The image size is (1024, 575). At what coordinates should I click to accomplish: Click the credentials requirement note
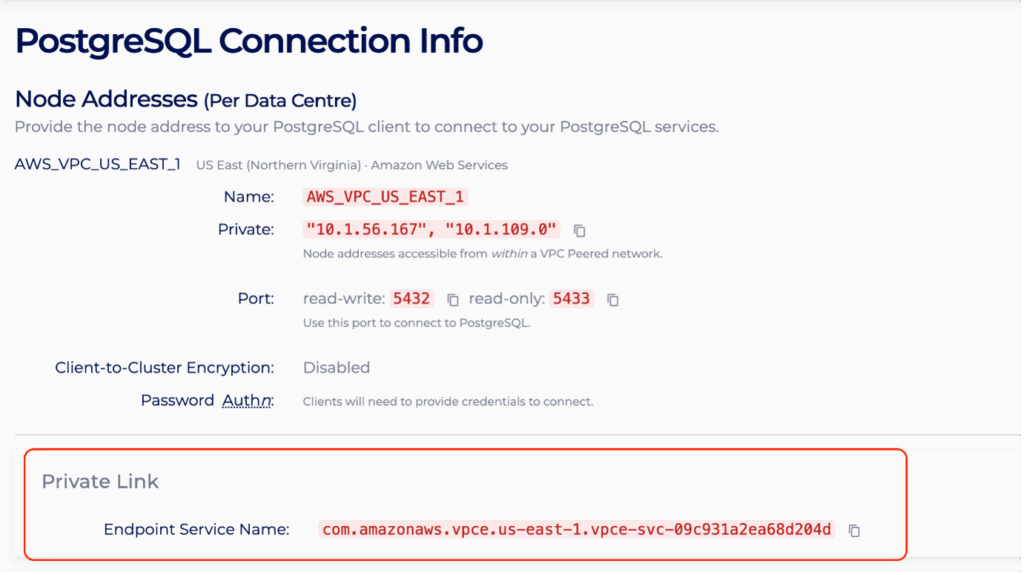point(448,402)
